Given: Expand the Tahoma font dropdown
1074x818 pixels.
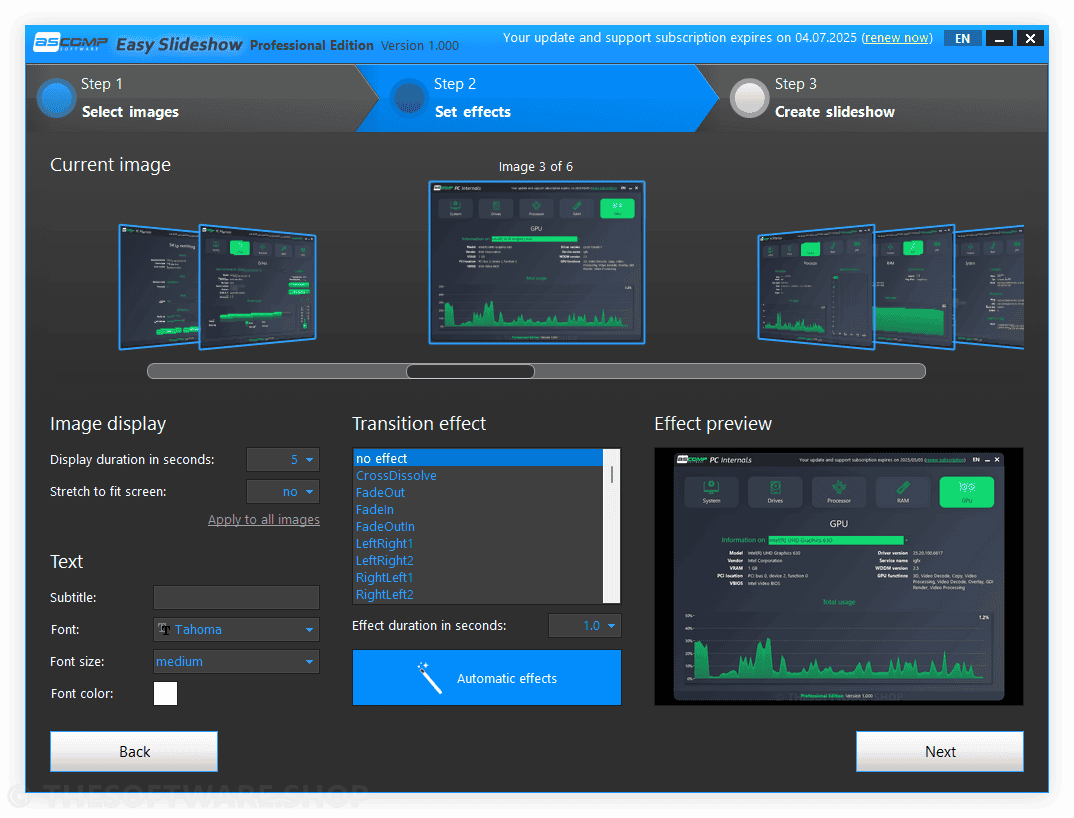Looking at the screenshot, I should pyautogui.click(x=236, y=629).
